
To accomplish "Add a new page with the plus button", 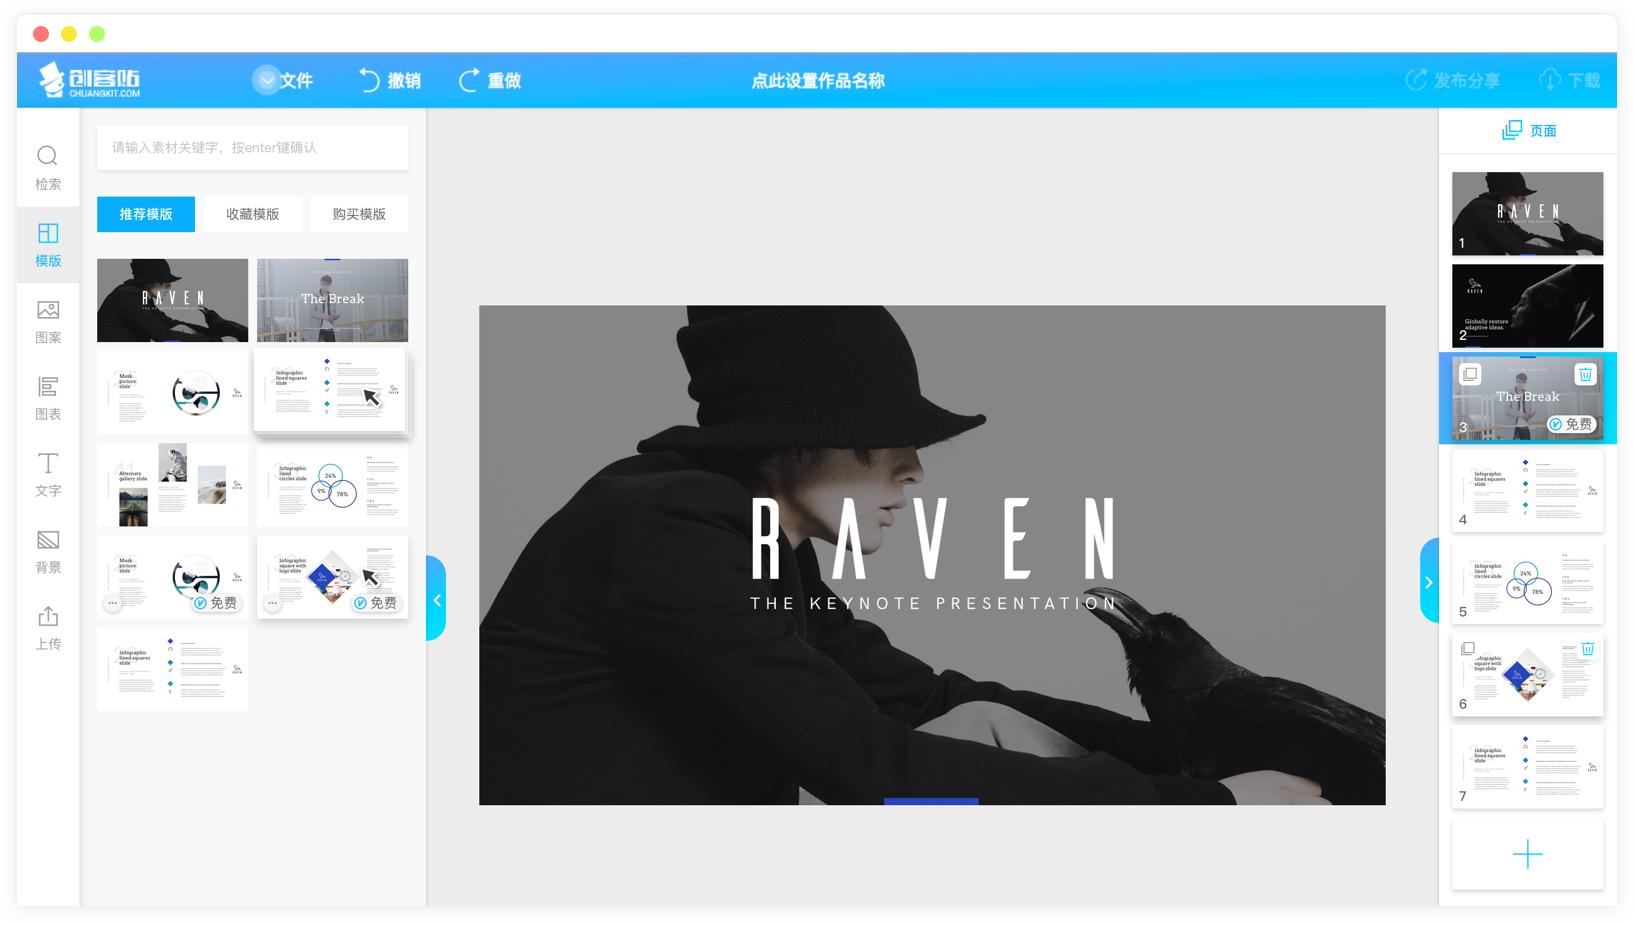I will click(1527, 854).
